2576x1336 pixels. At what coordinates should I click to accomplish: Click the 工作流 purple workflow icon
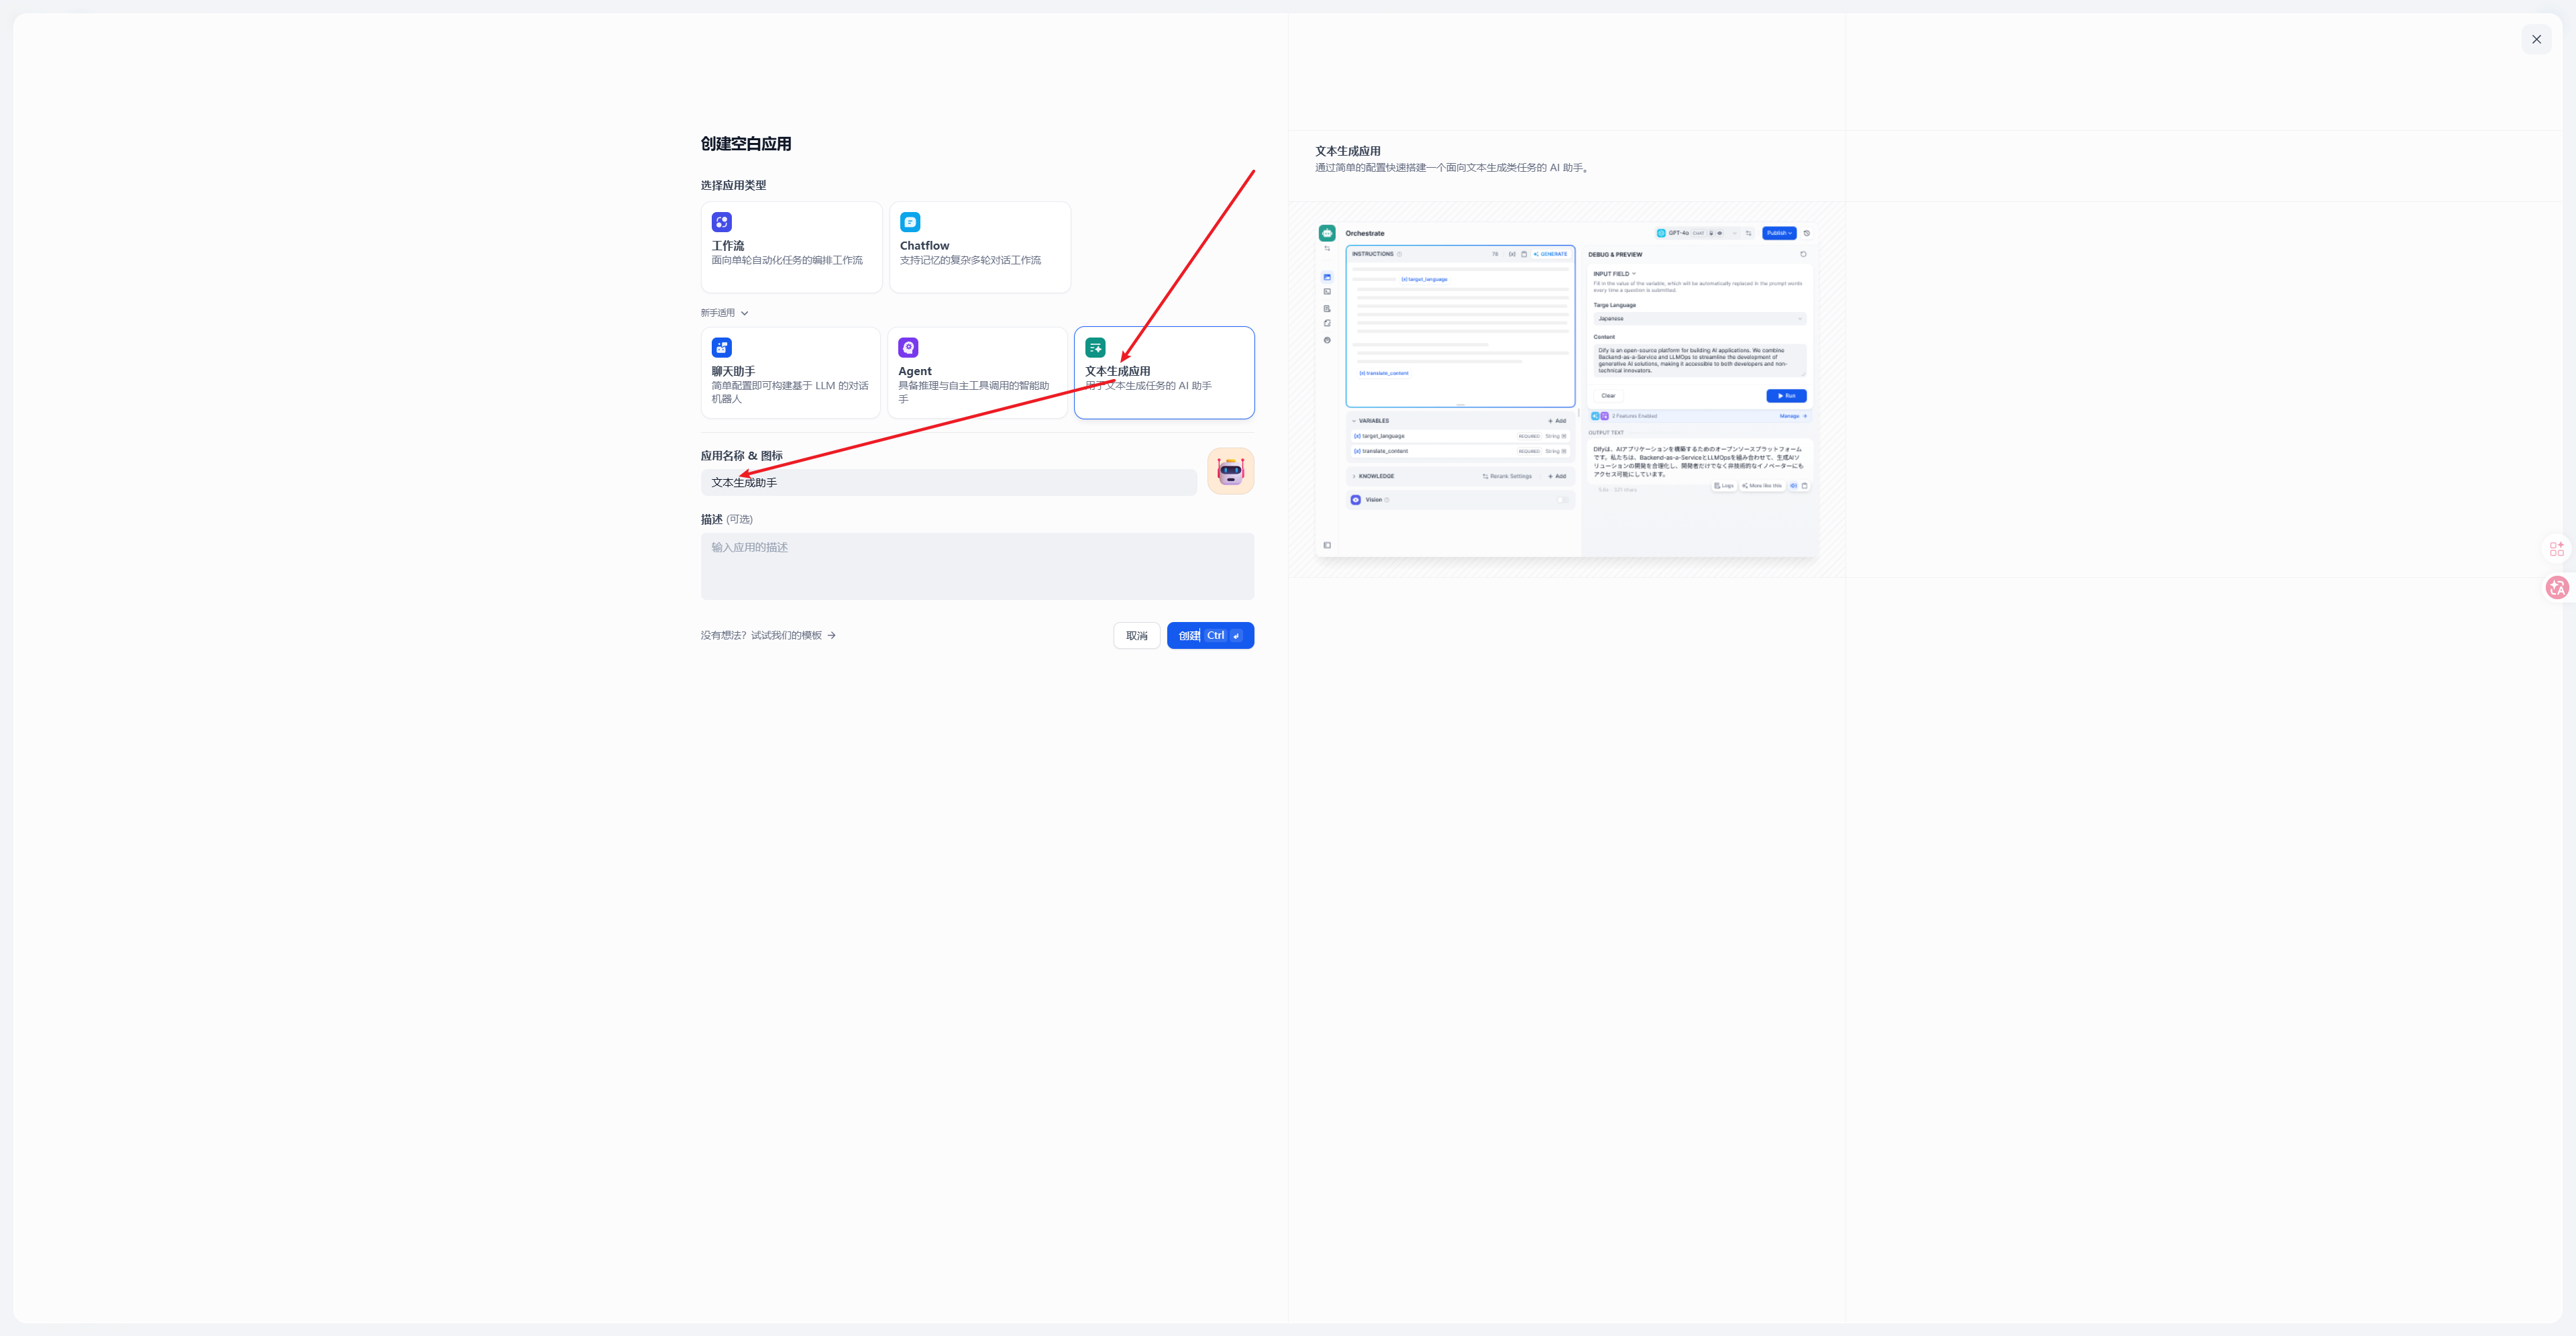point(722,222)
